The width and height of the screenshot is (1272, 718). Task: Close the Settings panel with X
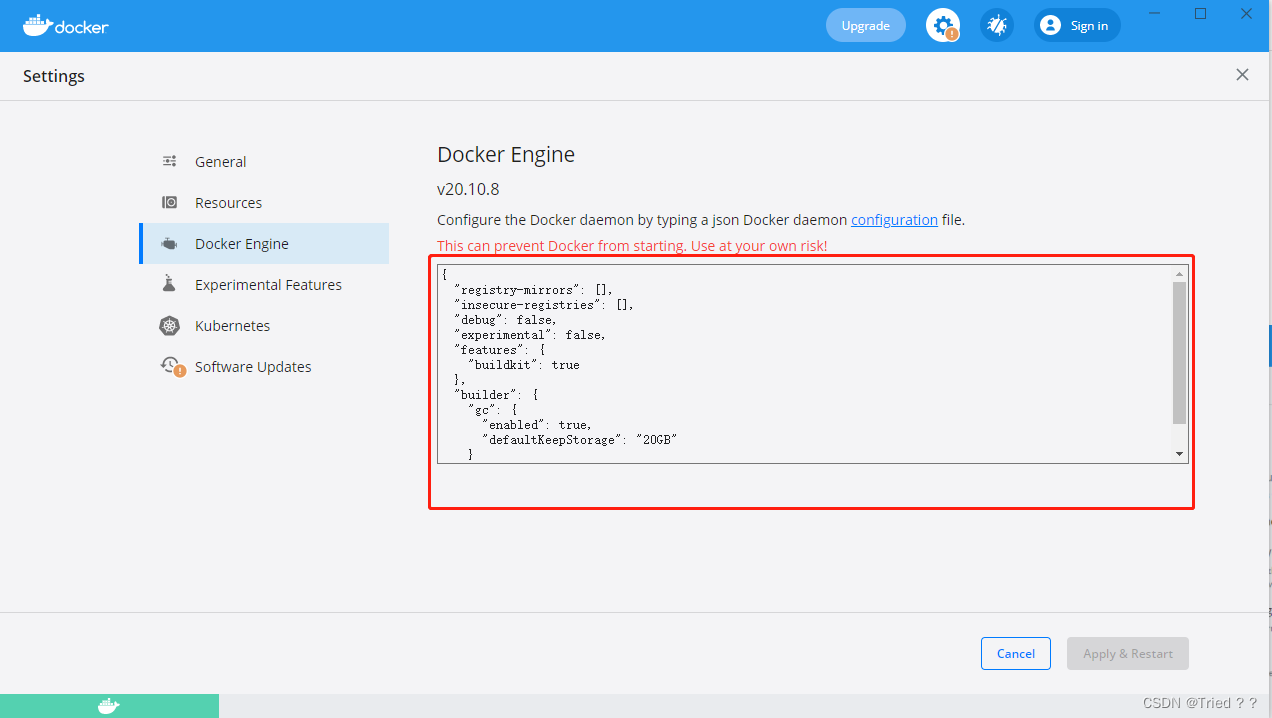point(1242,75)
